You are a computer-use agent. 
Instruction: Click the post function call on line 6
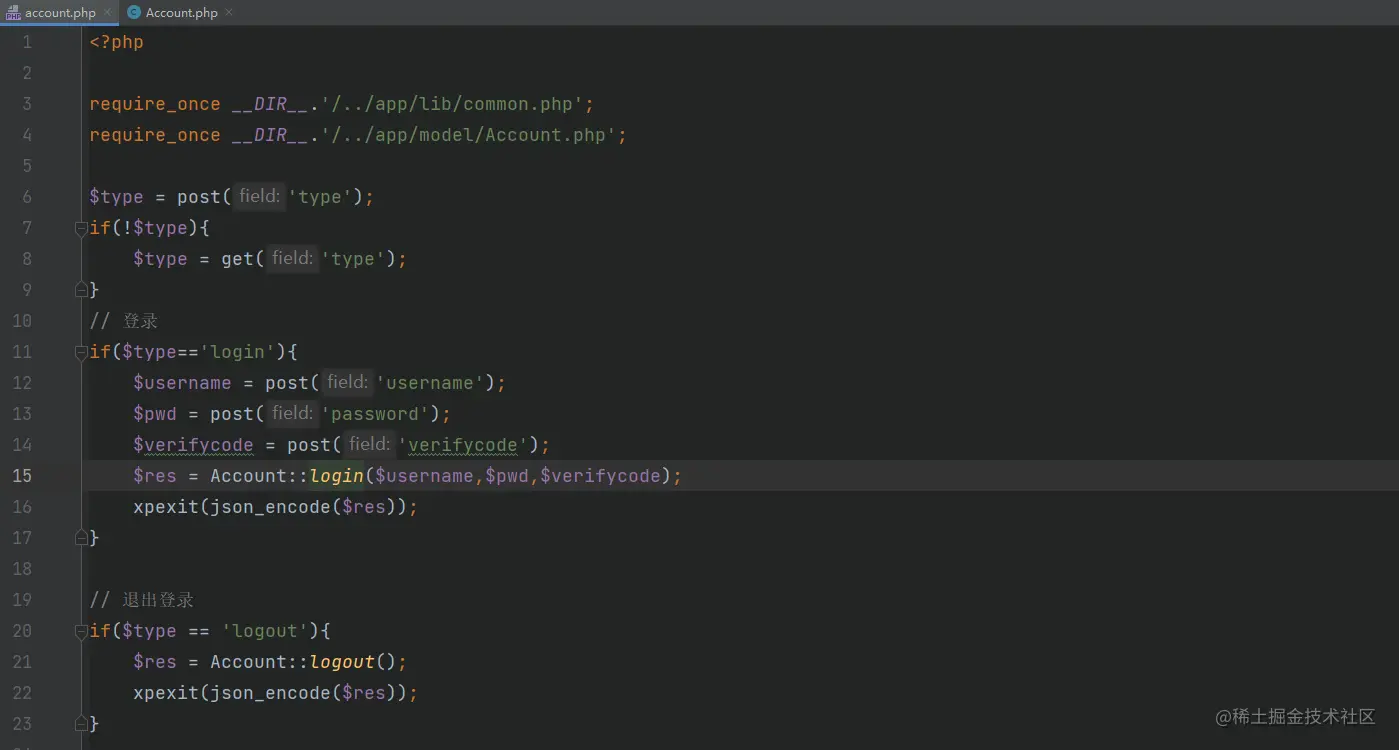pyautogui.click(x=199, y=197)
